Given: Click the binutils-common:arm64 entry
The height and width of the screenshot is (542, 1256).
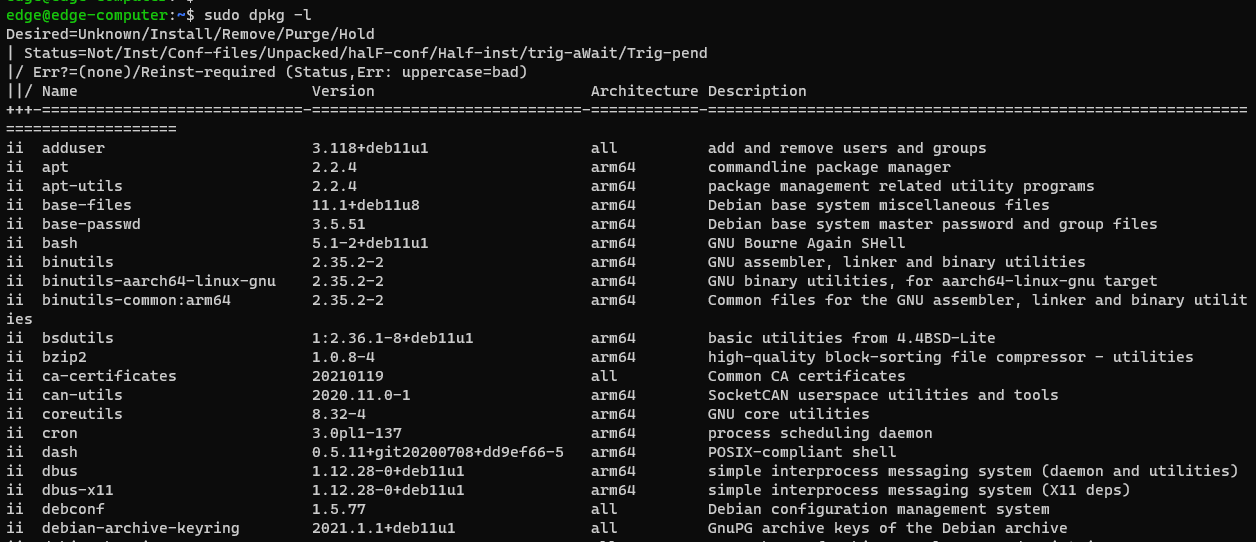Looking at the screenshot, I should pos(136,300).
